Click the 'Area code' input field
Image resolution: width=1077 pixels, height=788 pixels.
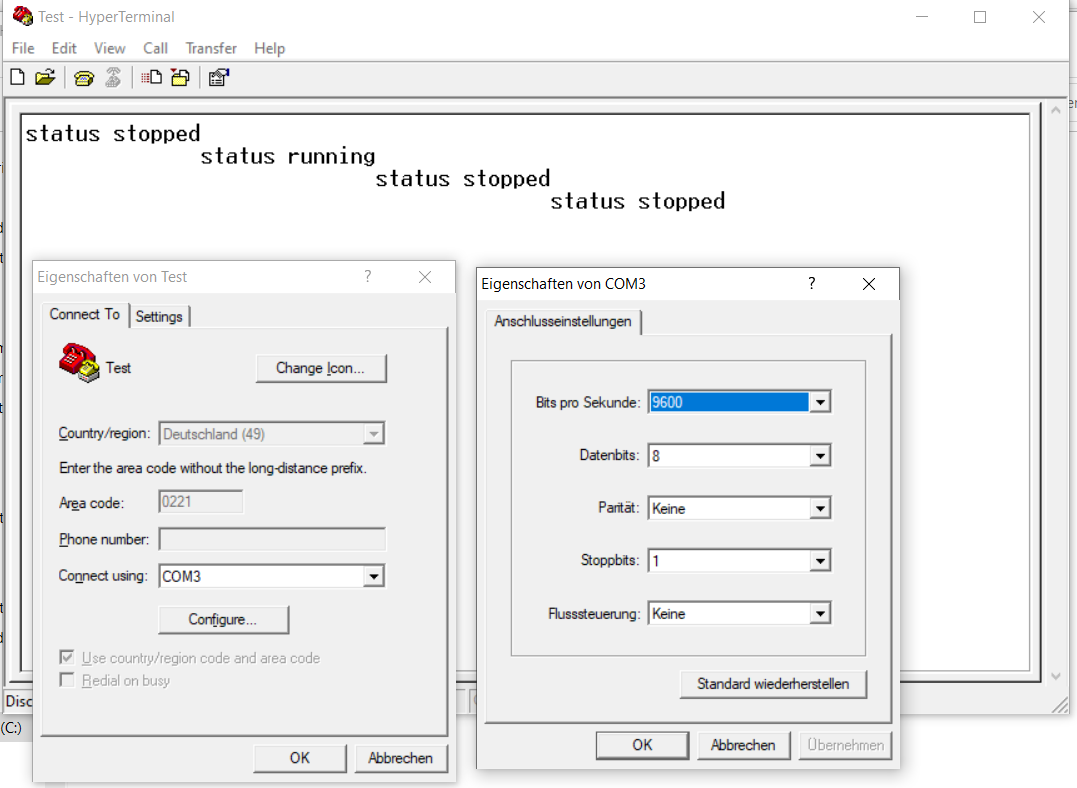(201, 502)
